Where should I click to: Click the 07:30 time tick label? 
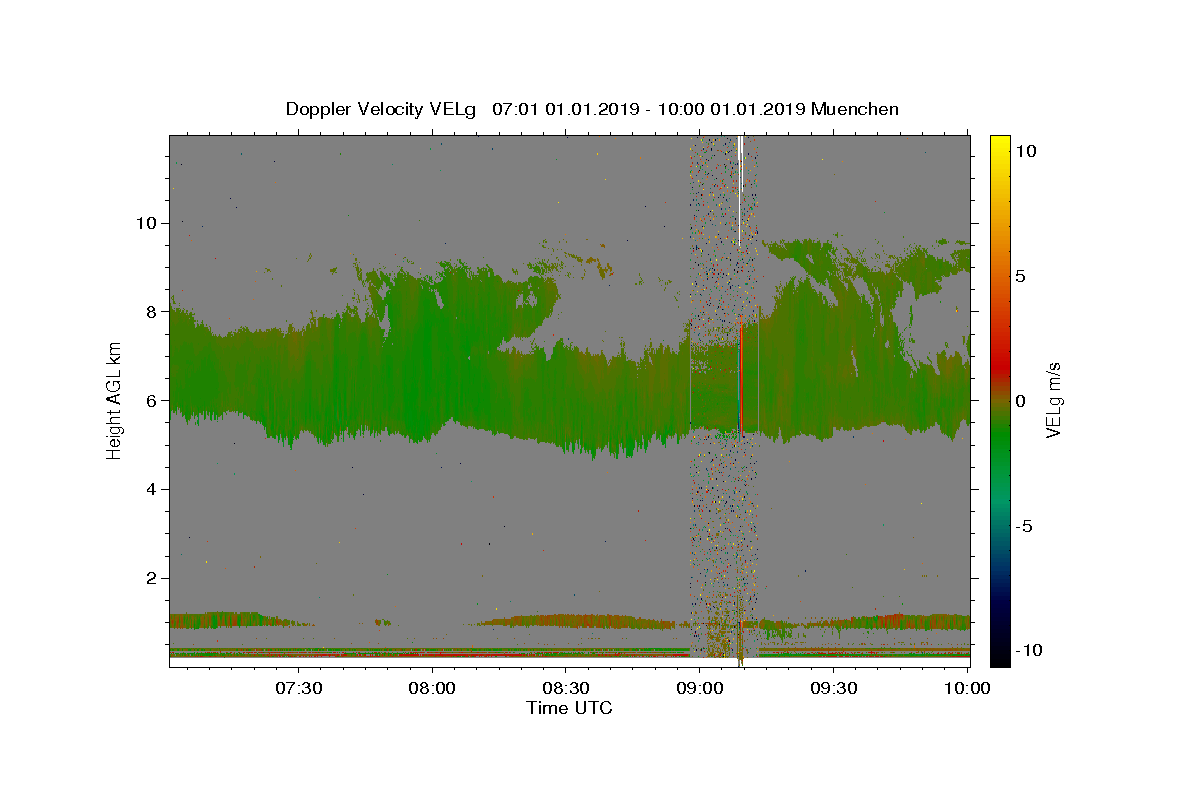[299, 689]
